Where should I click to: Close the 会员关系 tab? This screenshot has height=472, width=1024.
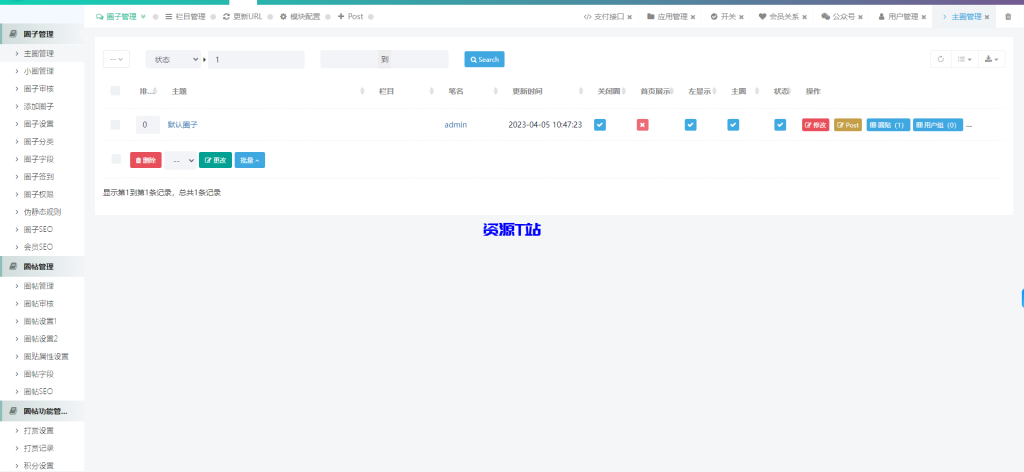(x=805, y=17)
